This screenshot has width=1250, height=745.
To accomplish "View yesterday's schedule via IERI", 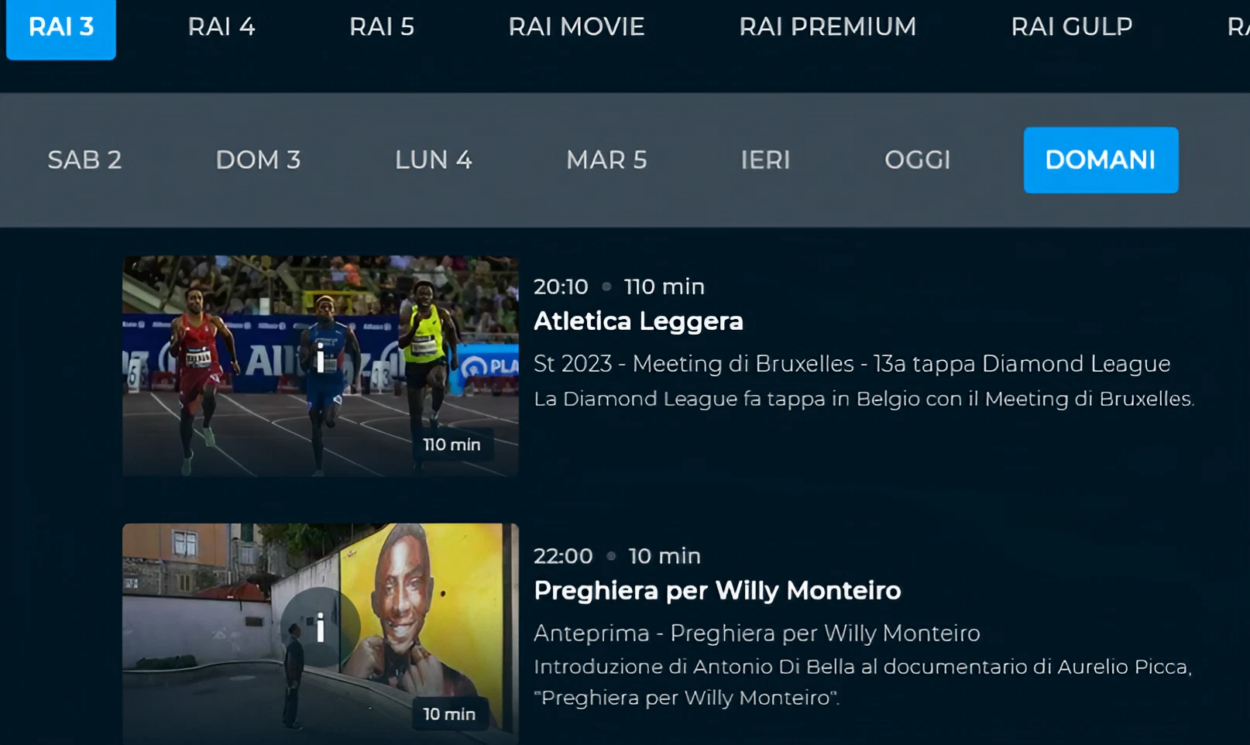I will coord(765,160).
